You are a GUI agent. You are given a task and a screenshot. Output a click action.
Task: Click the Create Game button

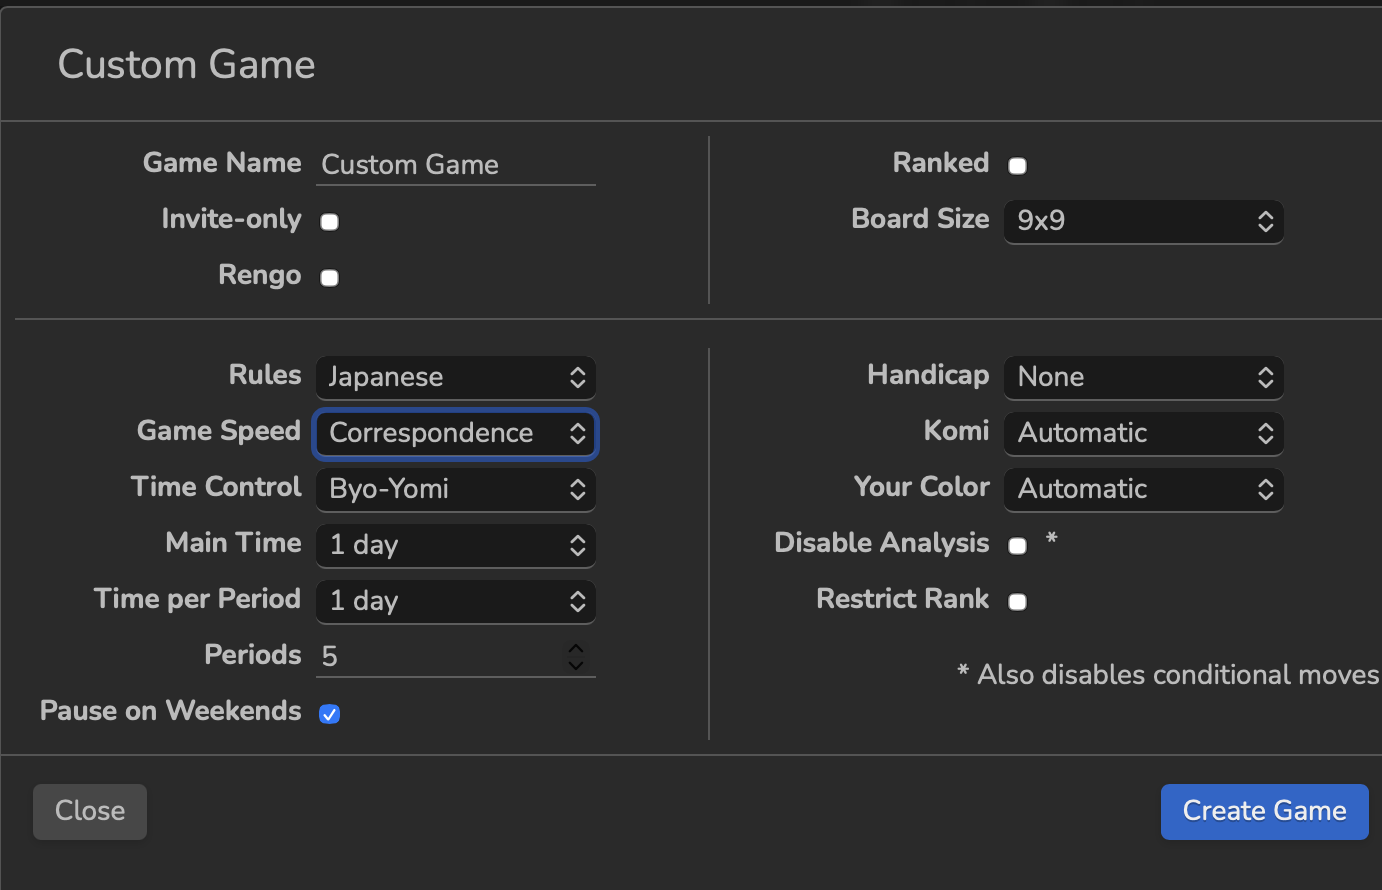1264,811
